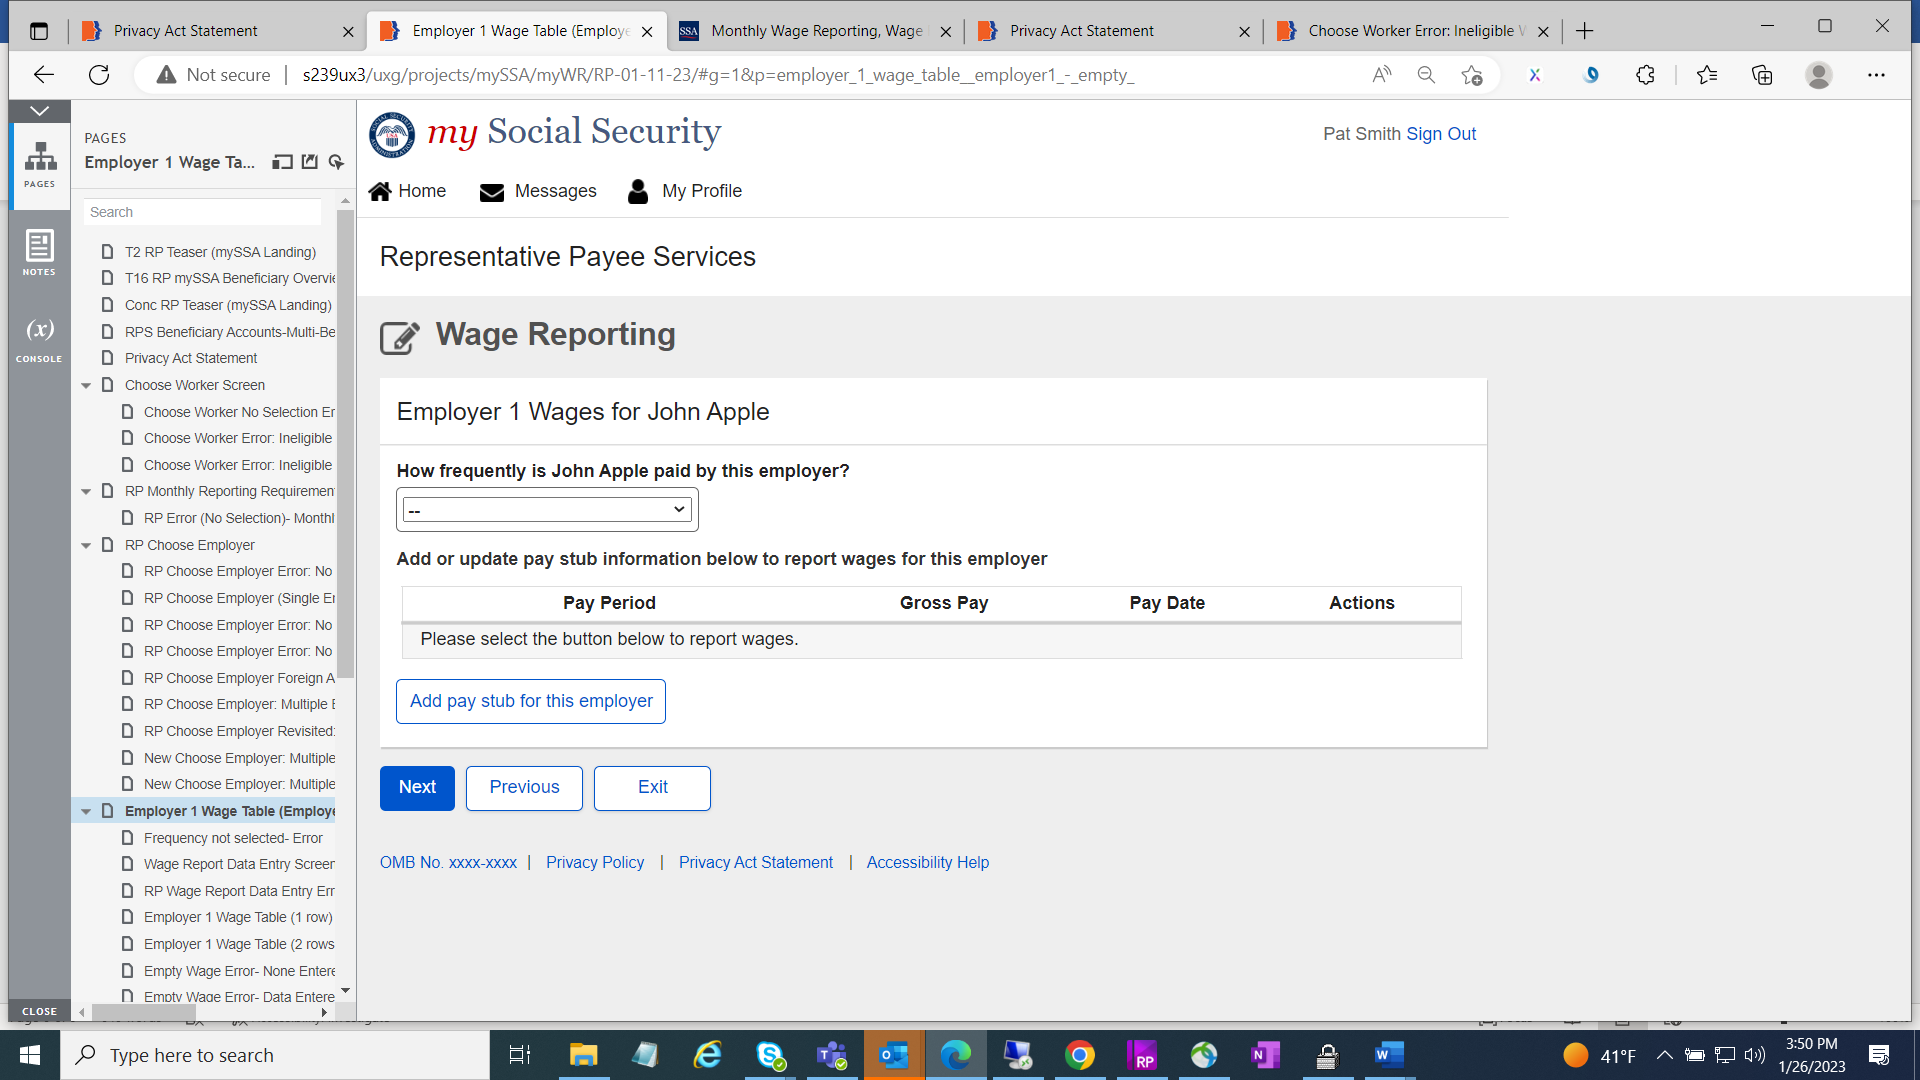The image size is (1920, 1080).
Task: Click the My Profile person icon
Action: [638, 191]
